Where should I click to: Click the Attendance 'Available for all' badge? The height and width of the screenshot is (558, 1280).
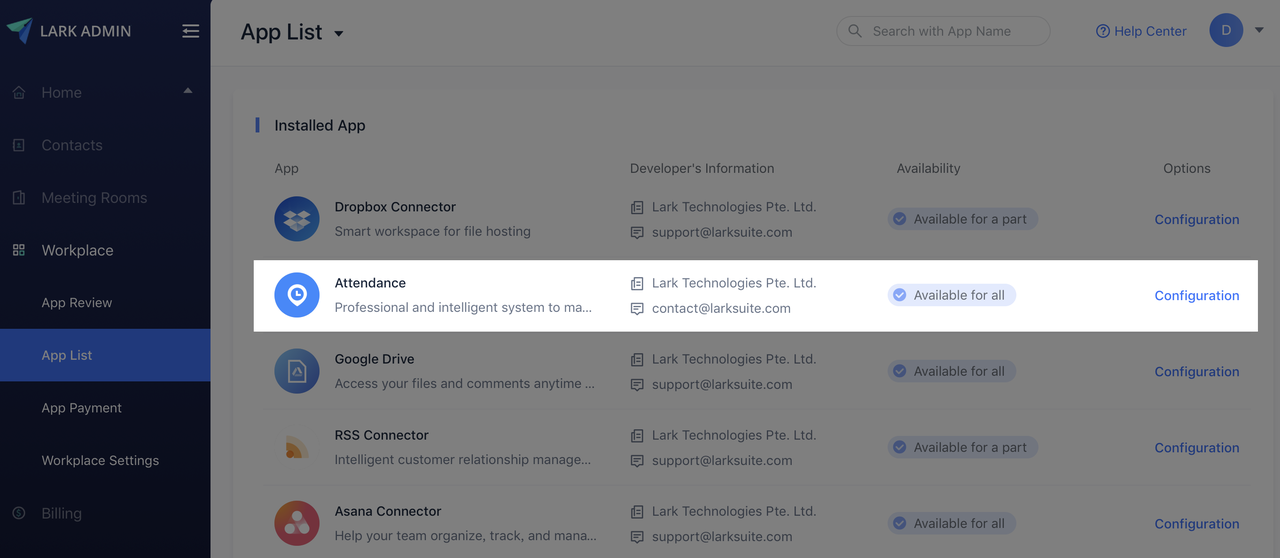tap(951, 295)
